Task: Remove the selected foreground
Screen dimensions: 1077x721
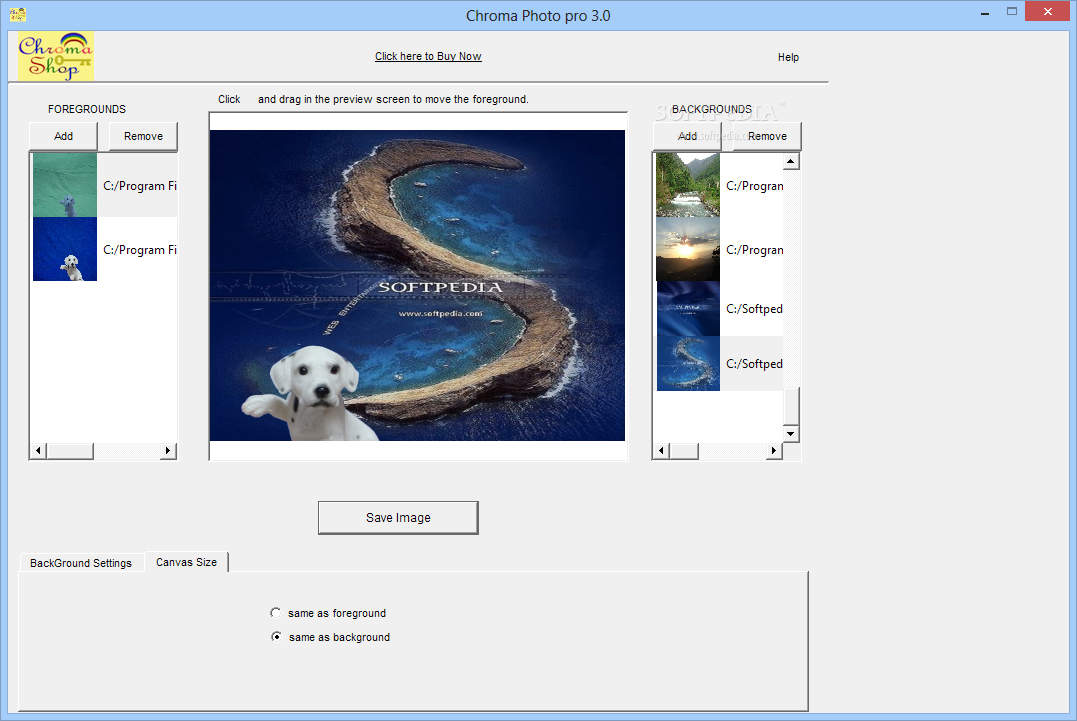Action: click(143, 136)
